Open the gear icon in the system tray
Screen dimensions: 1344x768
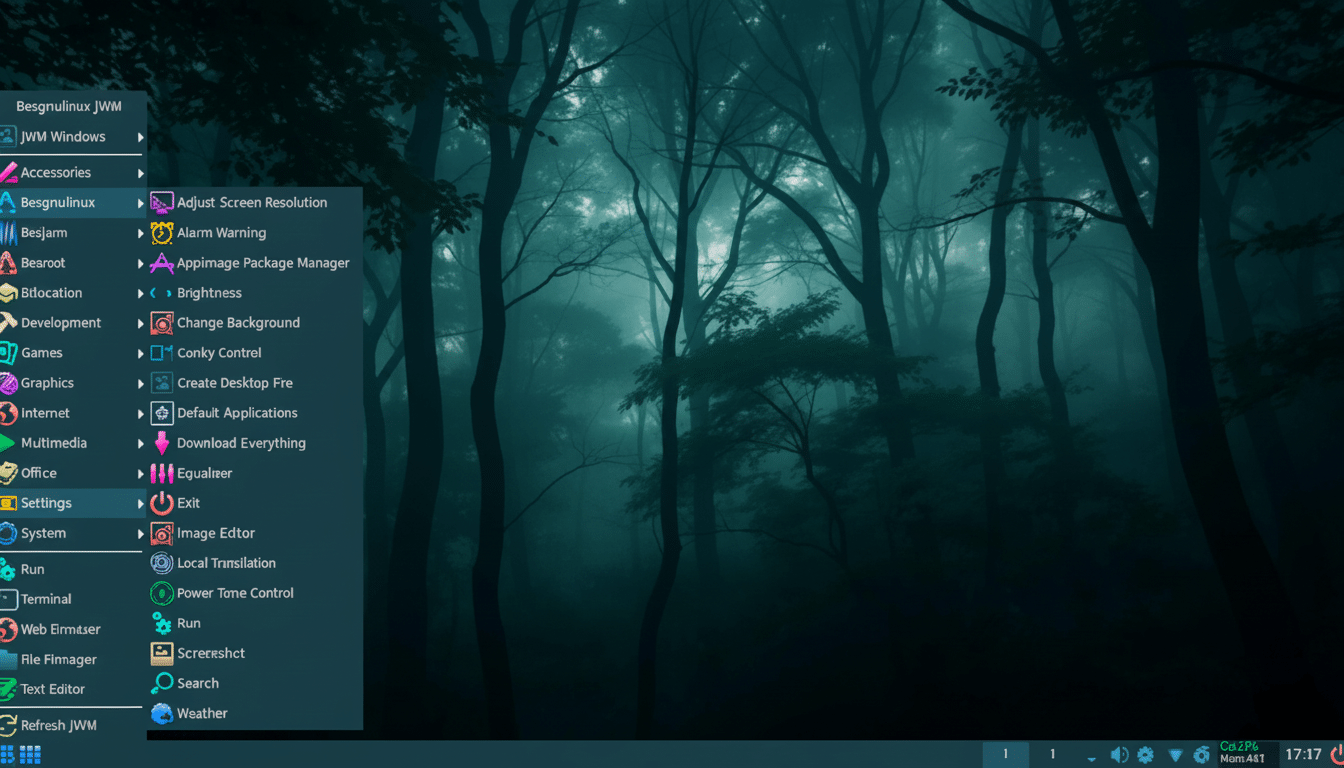pyautogui.click(x=1144, y=755)
